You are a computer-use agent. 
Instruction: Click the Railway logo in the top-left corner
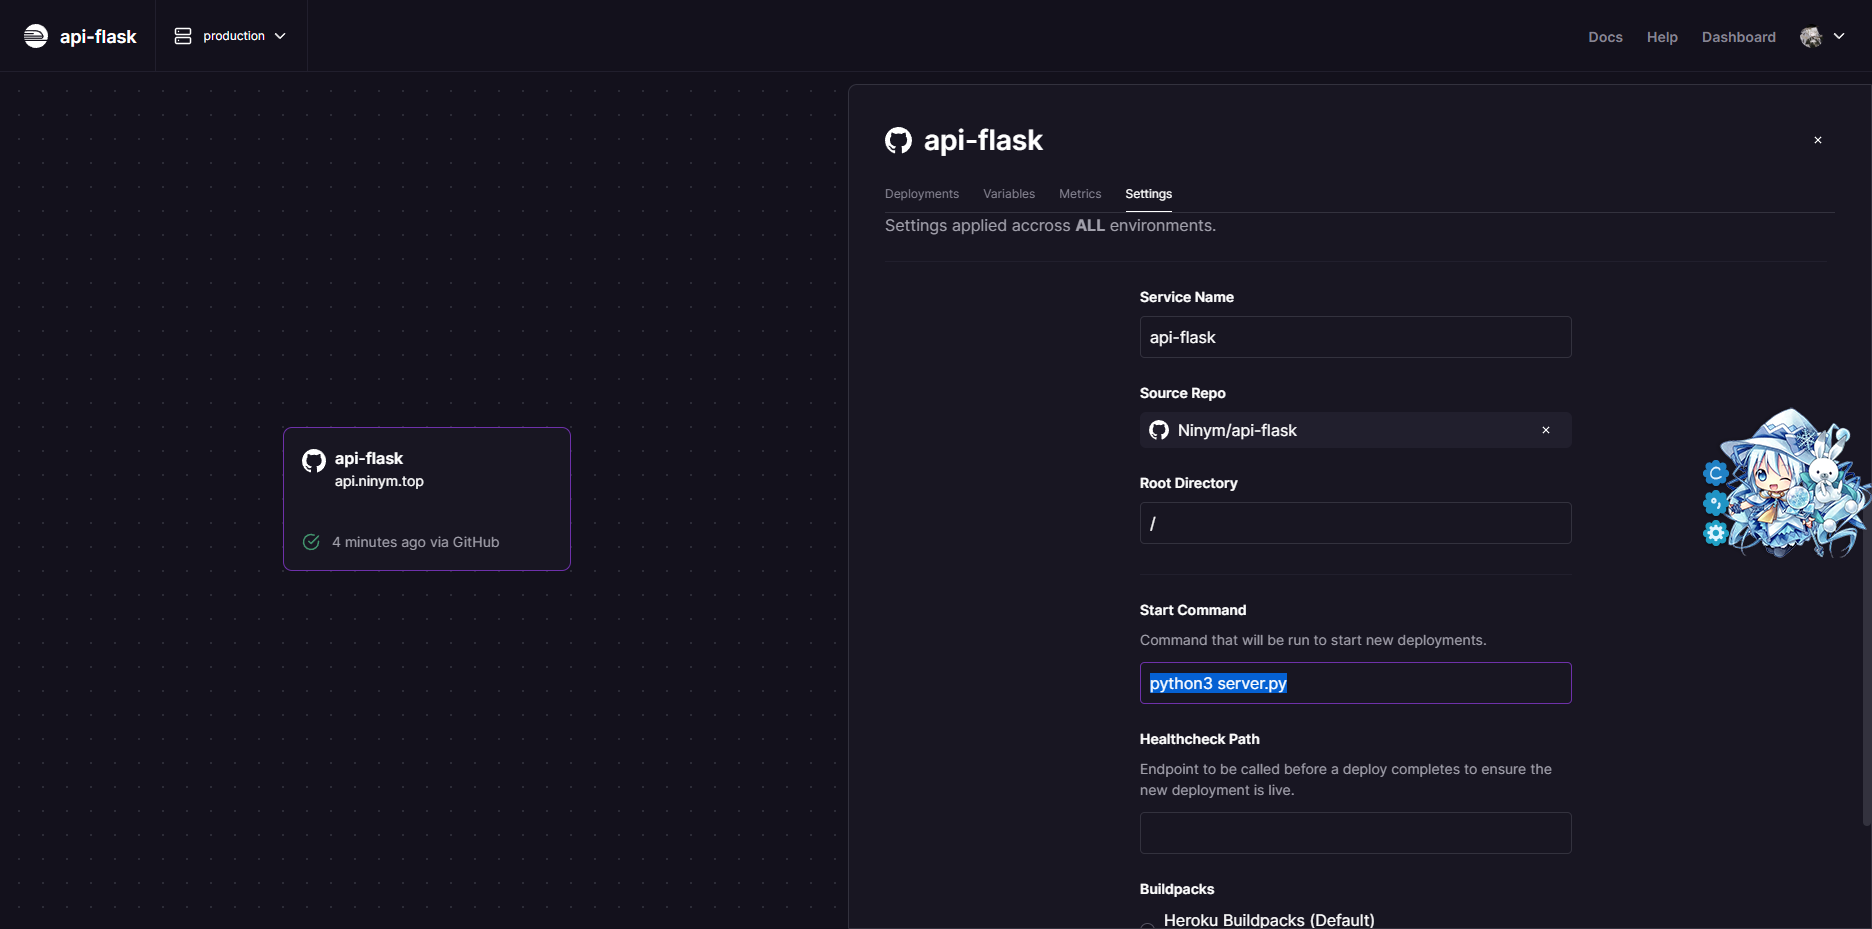(x=36, y=36)
